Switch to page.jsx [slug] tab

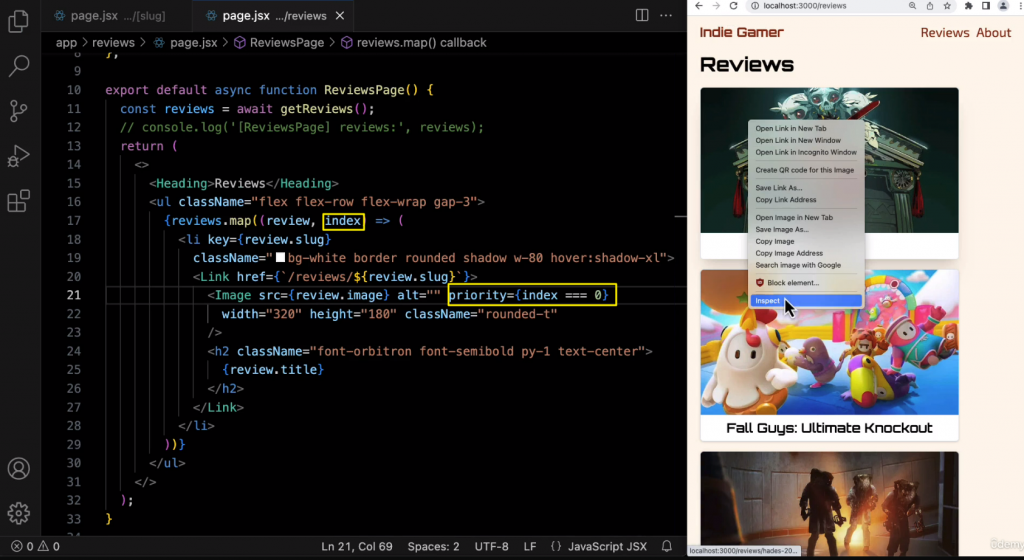[x=110, y=16]
